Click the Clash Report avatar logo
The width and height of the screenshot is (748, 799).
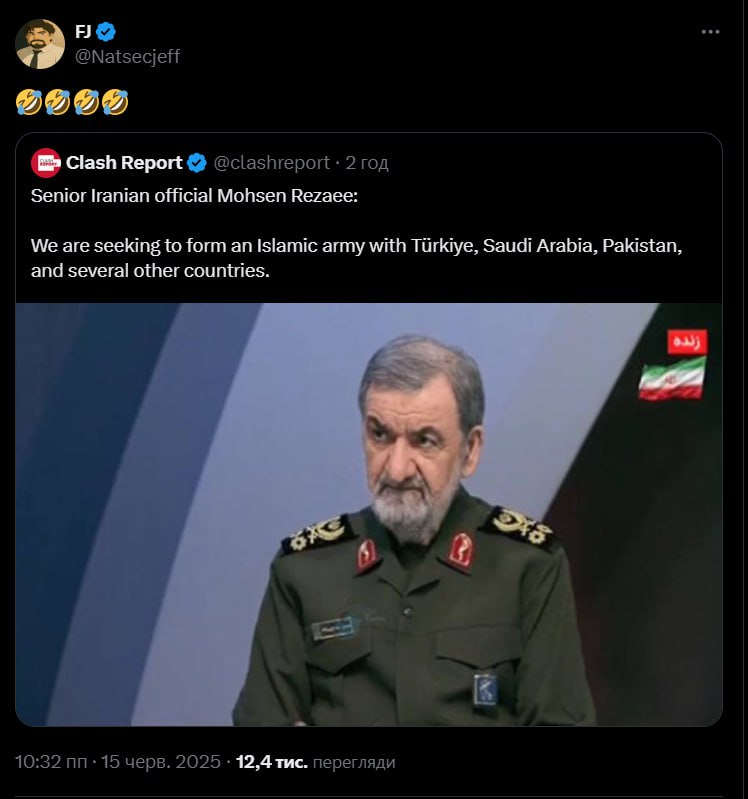click(46, 163)
